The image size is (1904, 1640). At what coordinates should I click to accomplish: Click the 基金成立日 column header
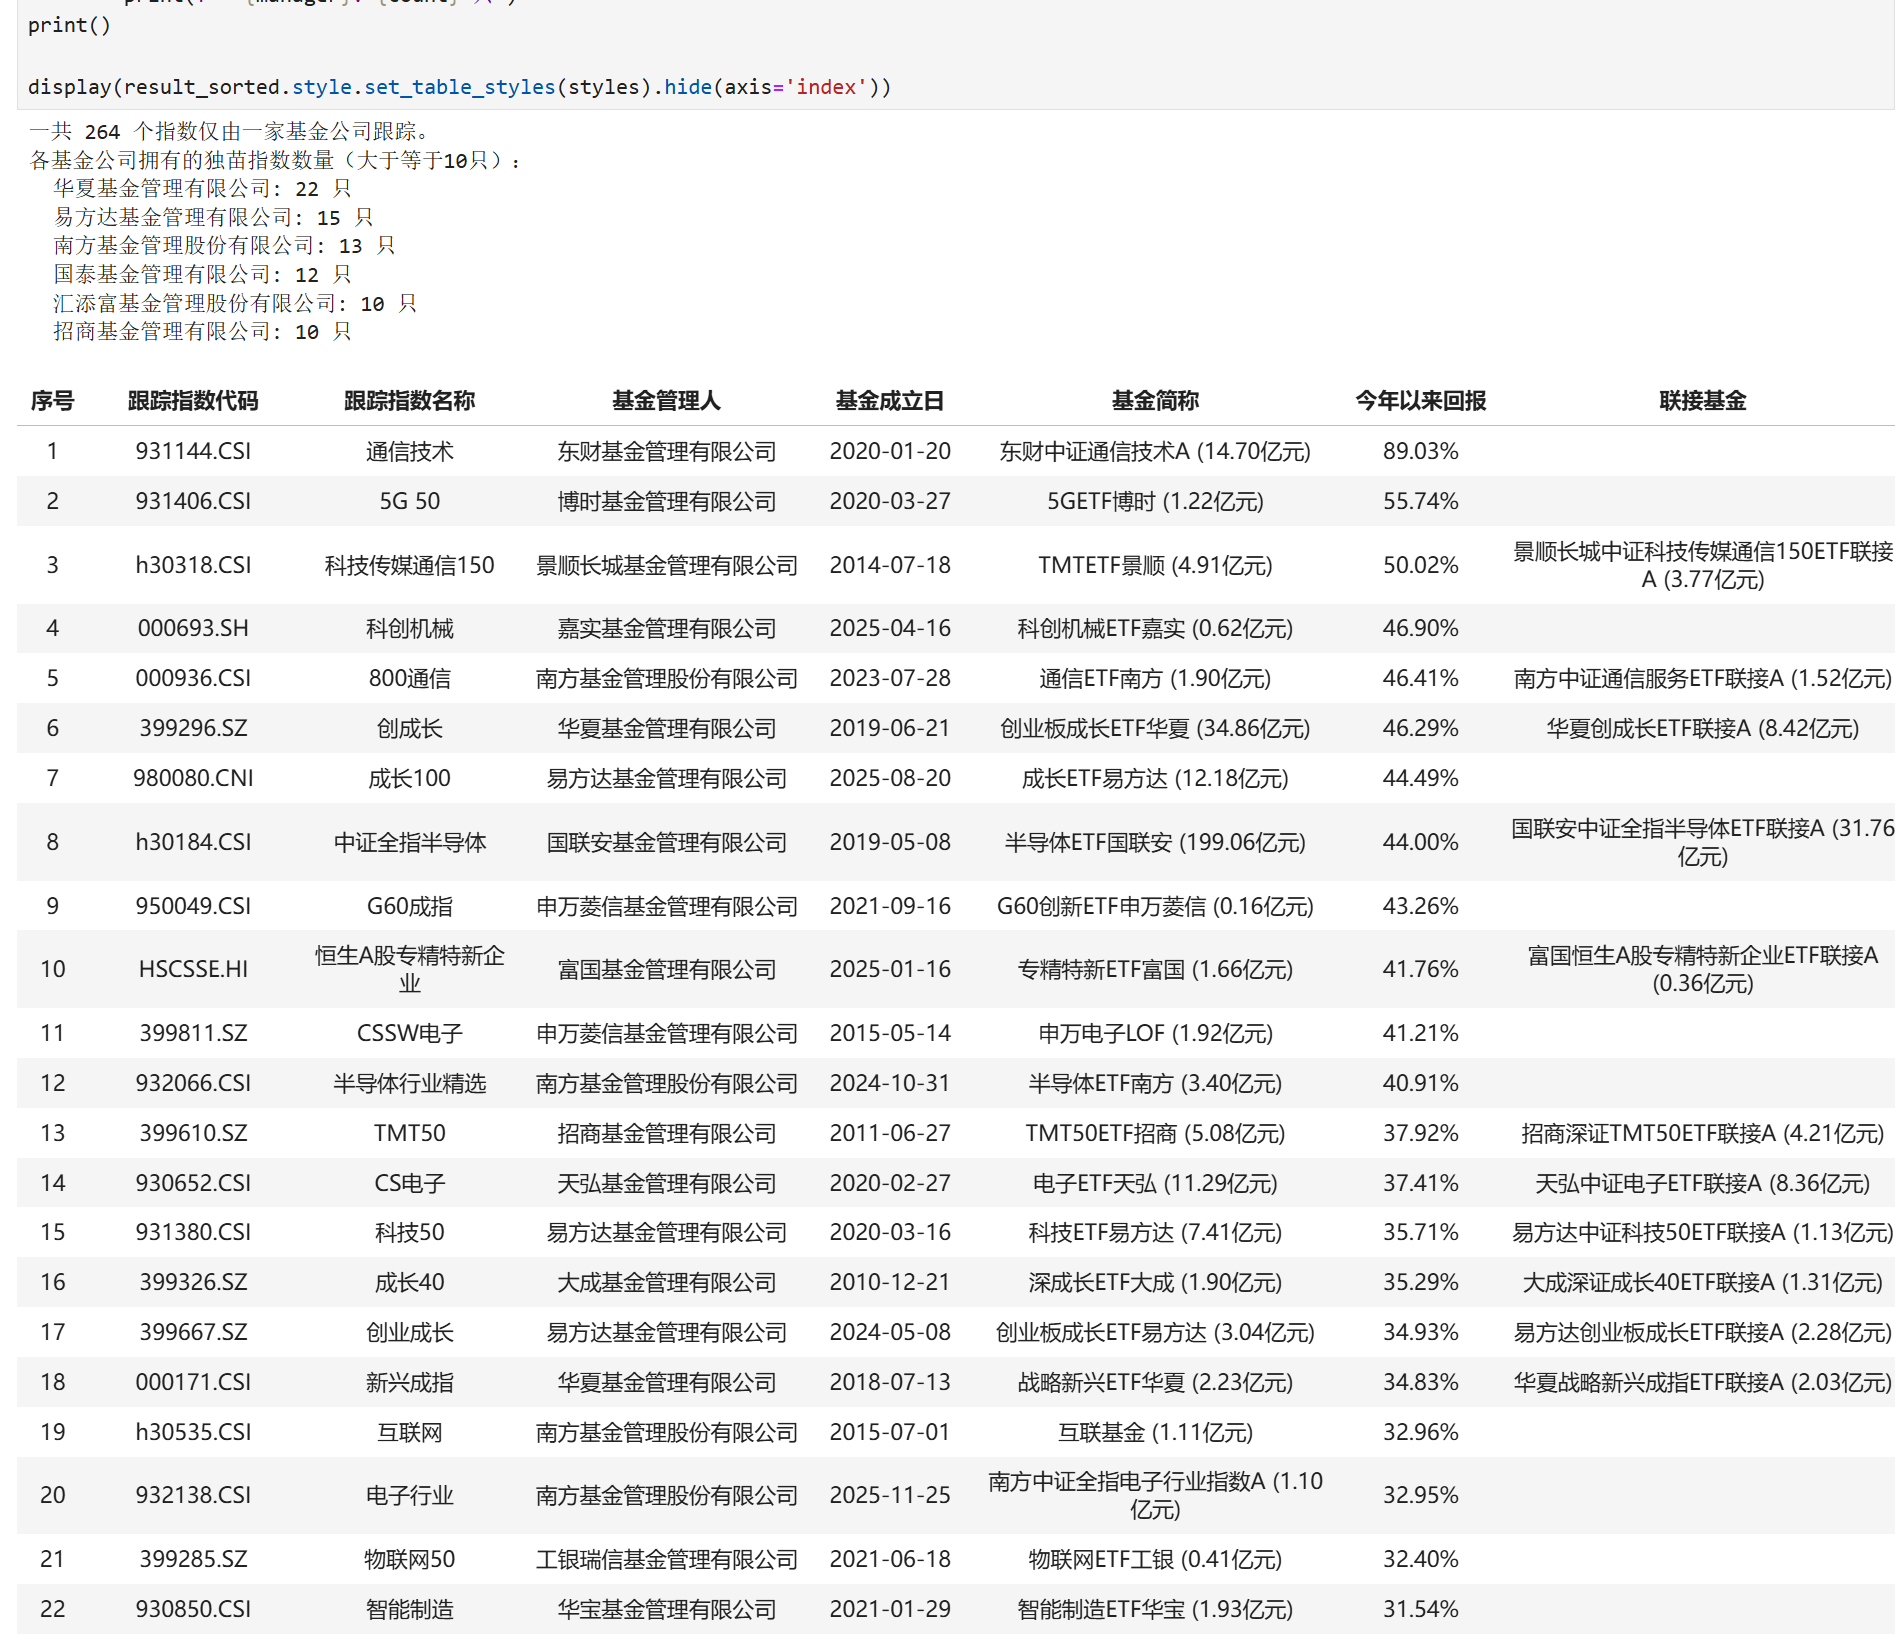(x=889, y=401)
